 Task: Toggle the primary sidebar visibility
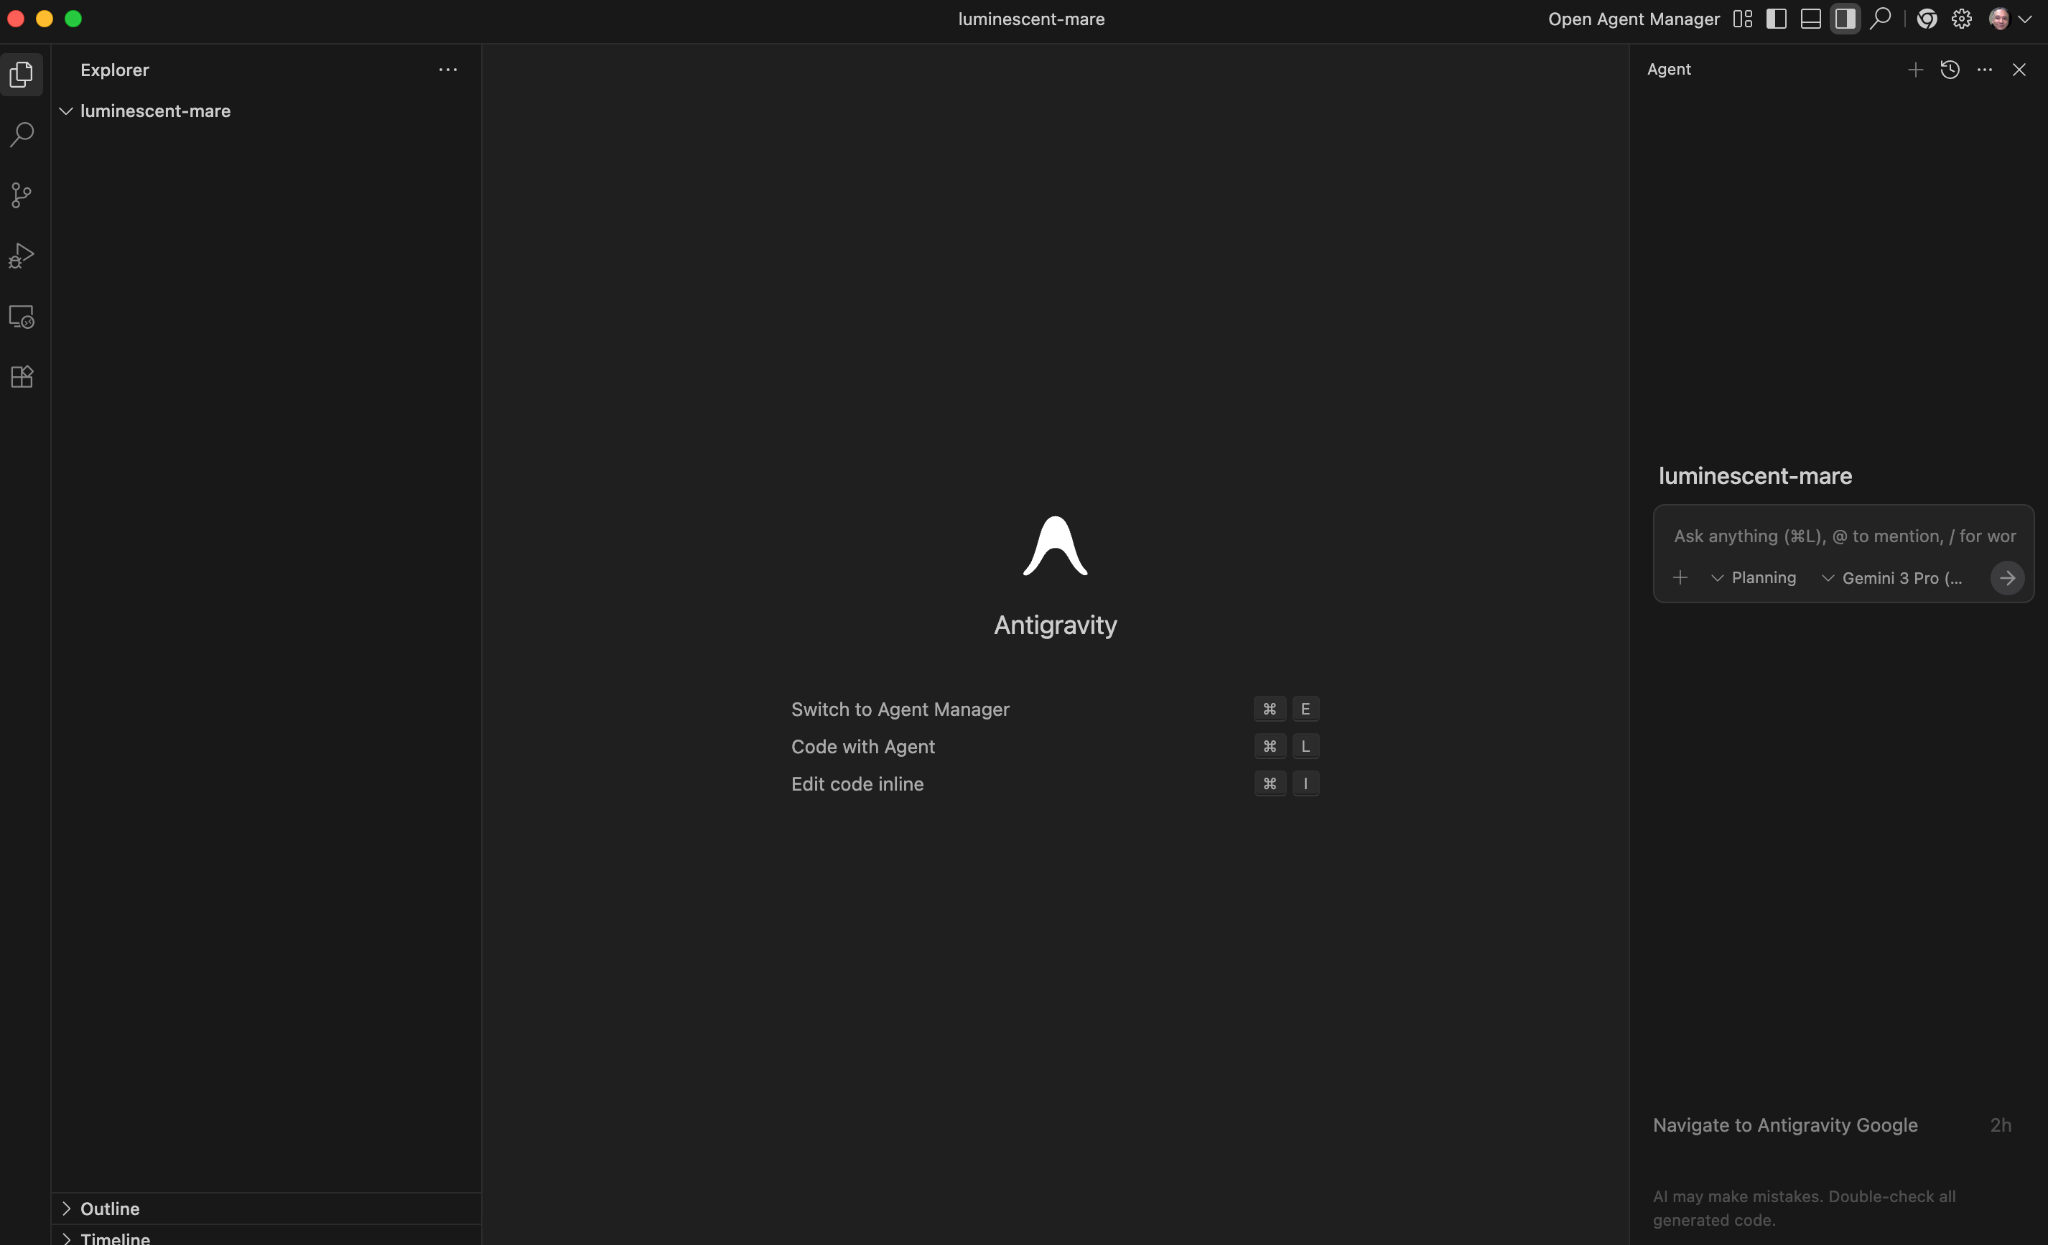tap(1776, 19)
